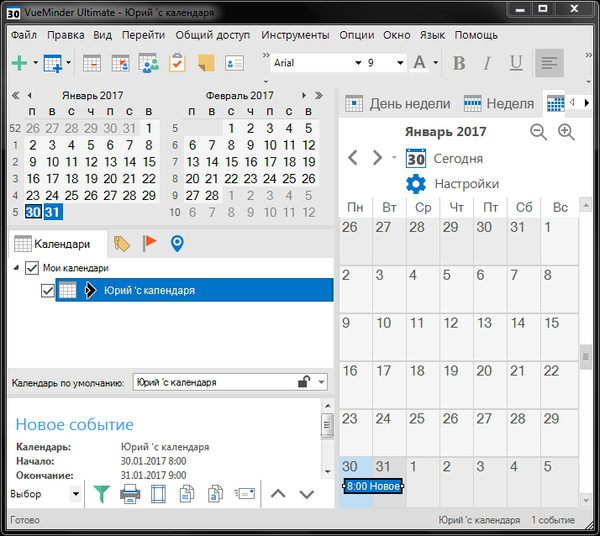Open the Инструменты menu
The height and width of the screenshot is (536, 600).
295,34
